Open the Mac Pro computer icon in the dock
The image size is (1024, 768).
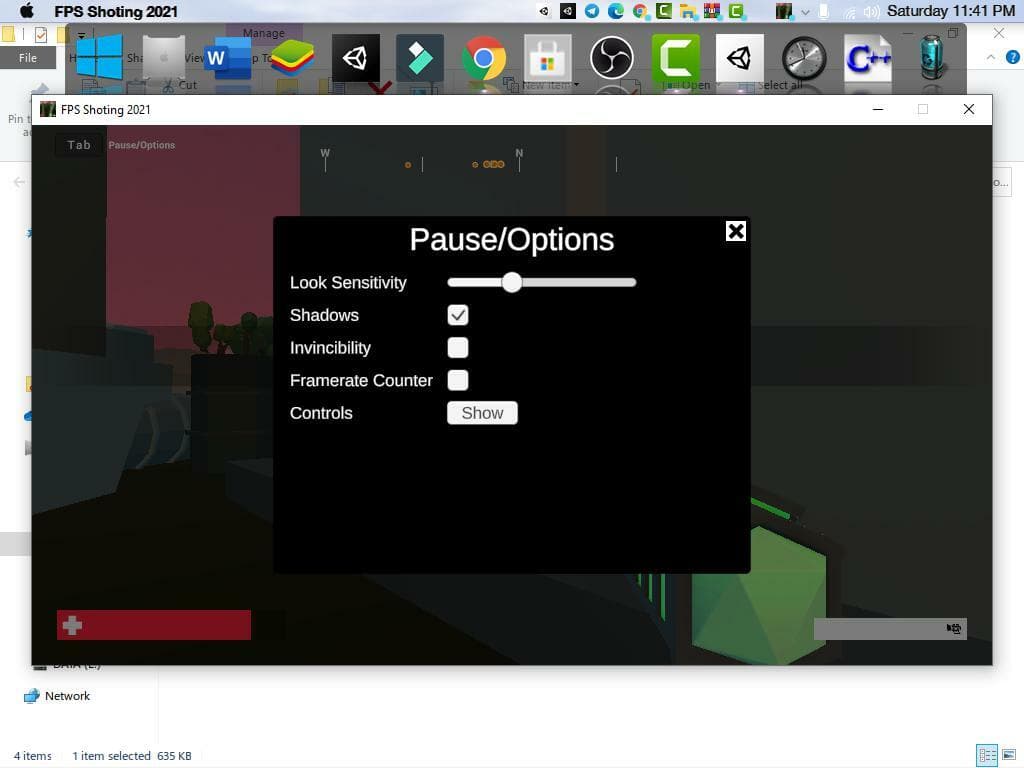tap(163, 57)
